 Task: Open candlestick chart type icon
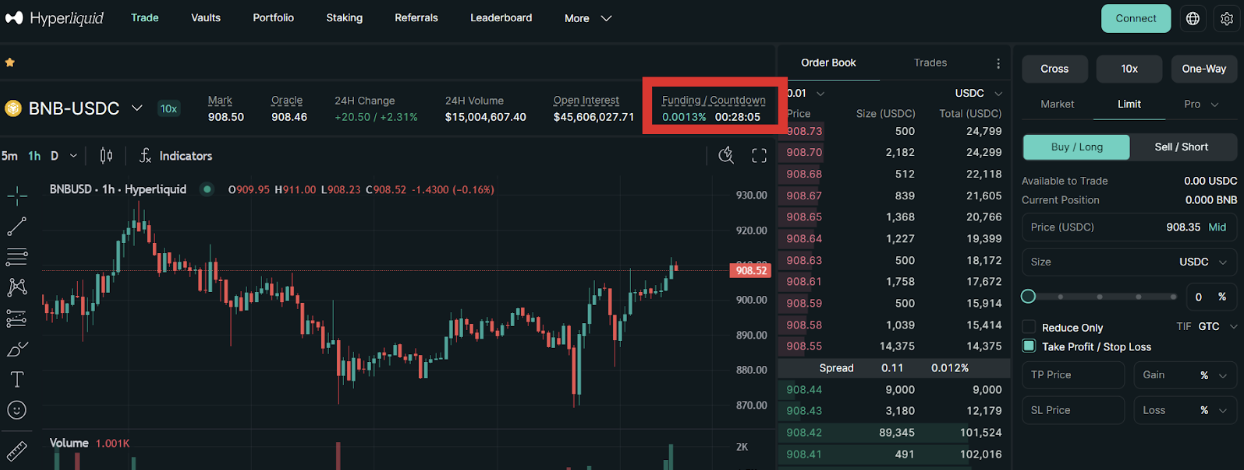[107, 156]
